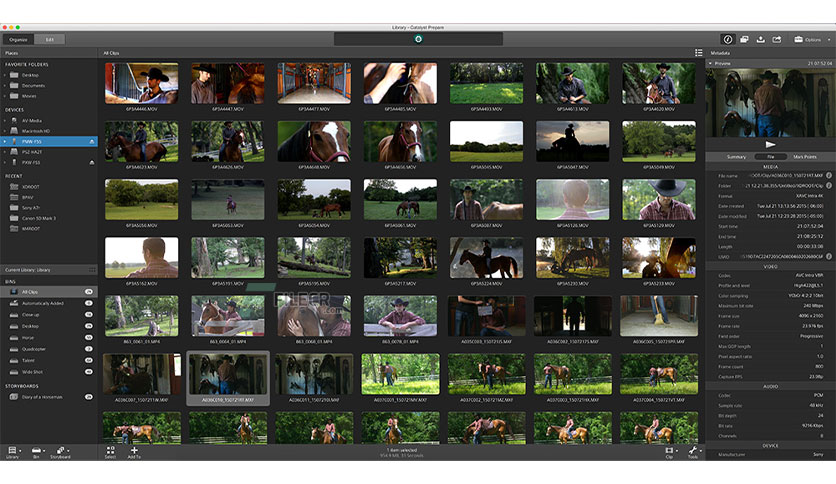836x484 pixels.
Task: Click the Add To plus button
Action: [134, 453]
